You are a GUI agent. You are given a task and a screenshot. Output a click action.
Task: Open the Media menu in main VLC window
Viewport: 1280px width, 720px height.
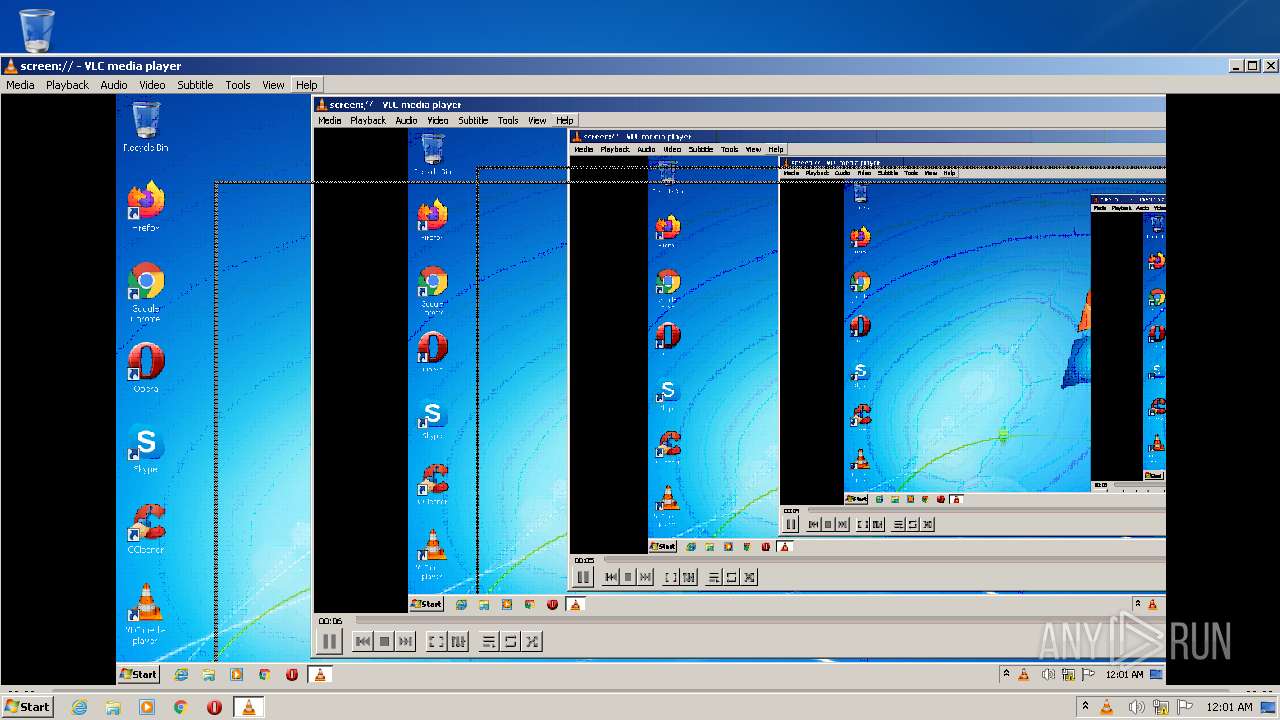[x=20, y=85]
